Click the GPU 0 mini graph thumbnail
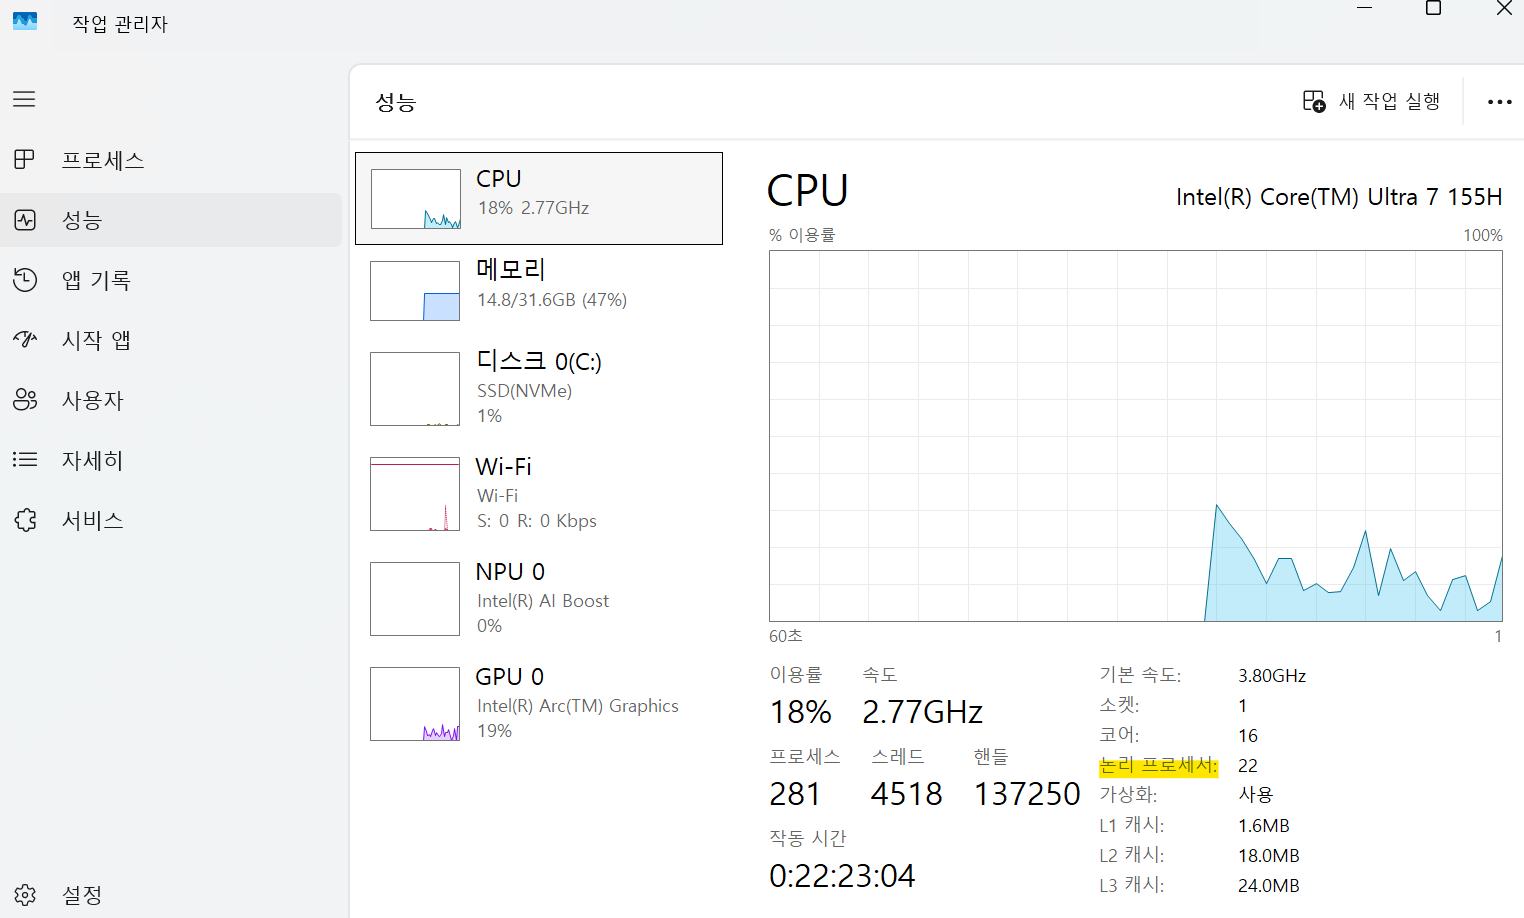Image resolution: width=1524 pixels, height=918 pixels. point(415,704)
